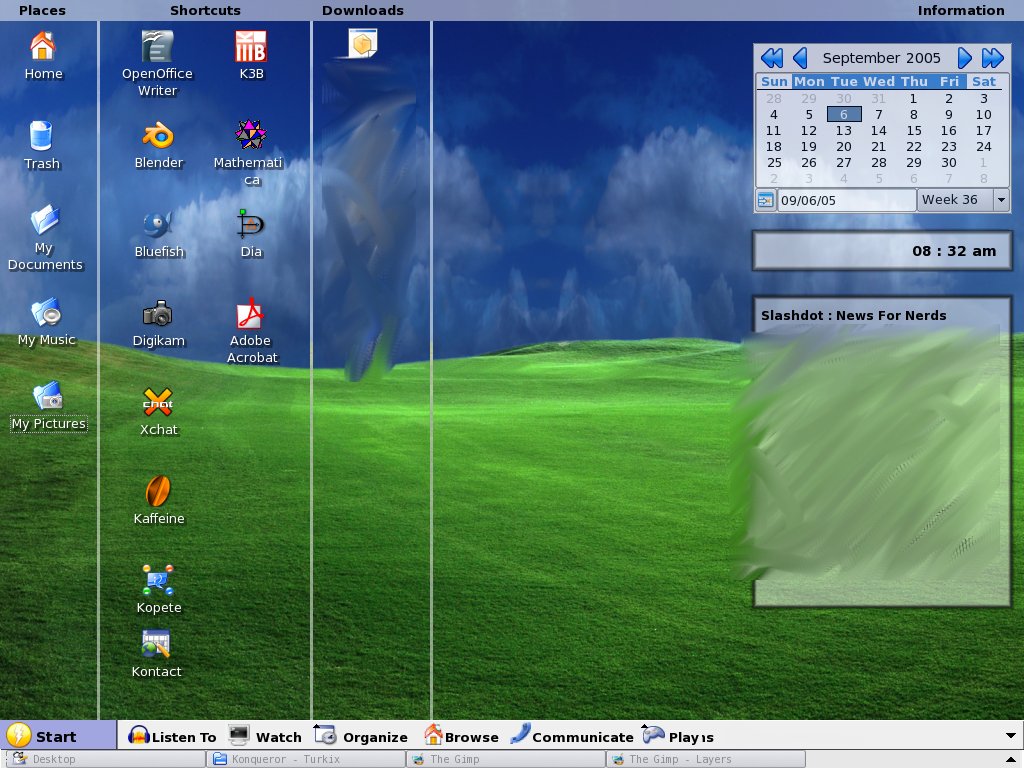This screenshot has height=768, width=1024.
Task: Expand the taskbar up arrow
Action: pos(1010,760)
